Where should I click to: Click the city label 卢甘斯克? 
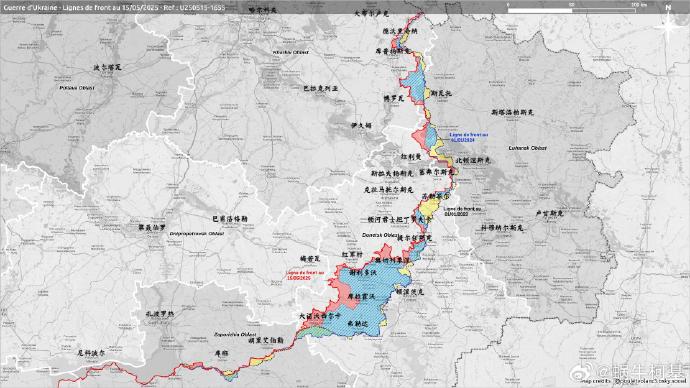550,213
